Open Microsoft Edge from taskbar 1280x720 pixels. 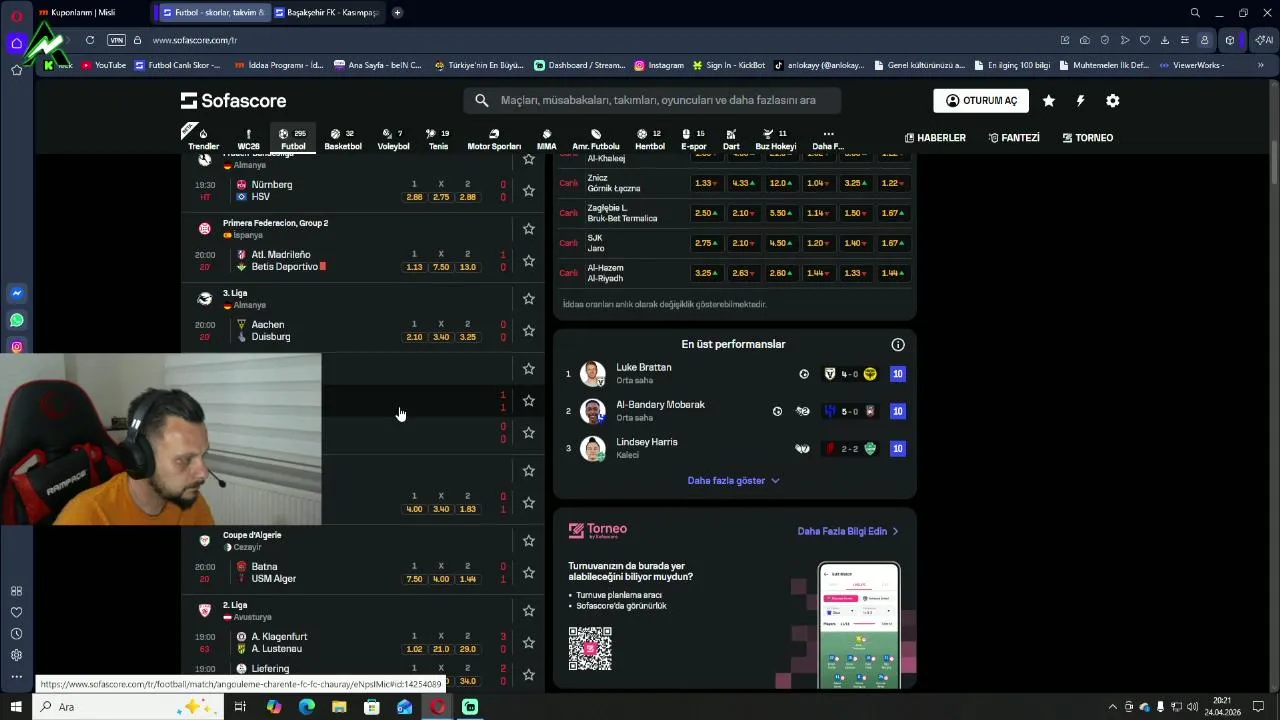coord(306,707)
